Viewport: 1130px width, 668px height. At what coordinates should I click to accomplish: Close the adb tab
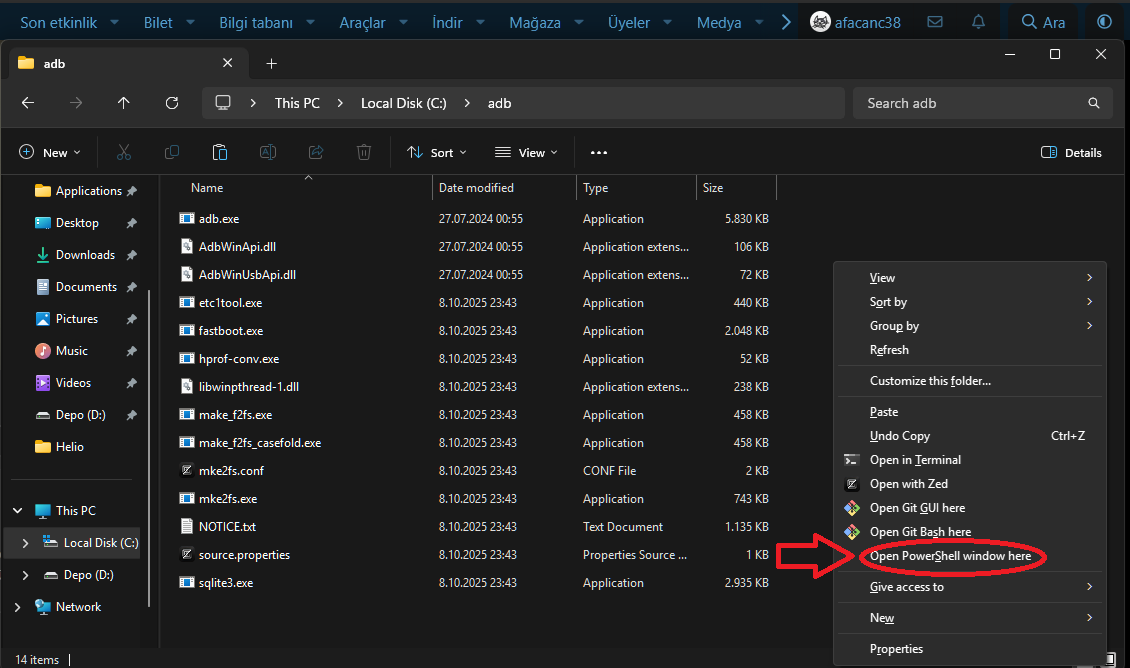[228, 63]
